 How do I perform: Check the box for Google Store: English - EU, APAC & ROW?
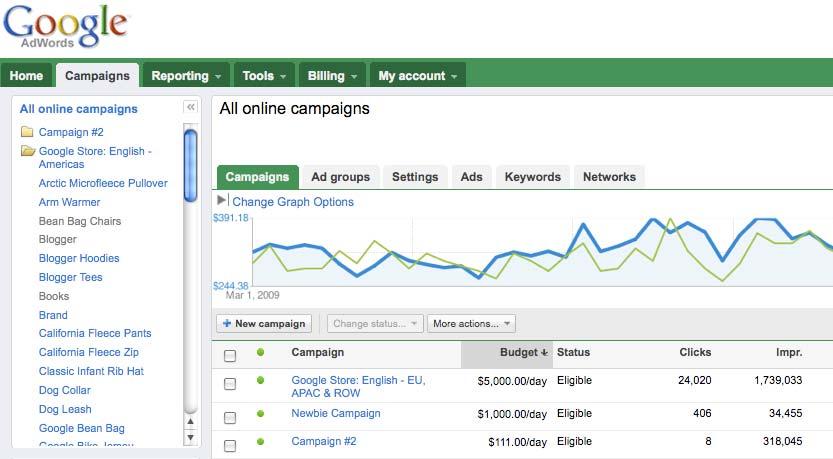(x=230, y=384)
